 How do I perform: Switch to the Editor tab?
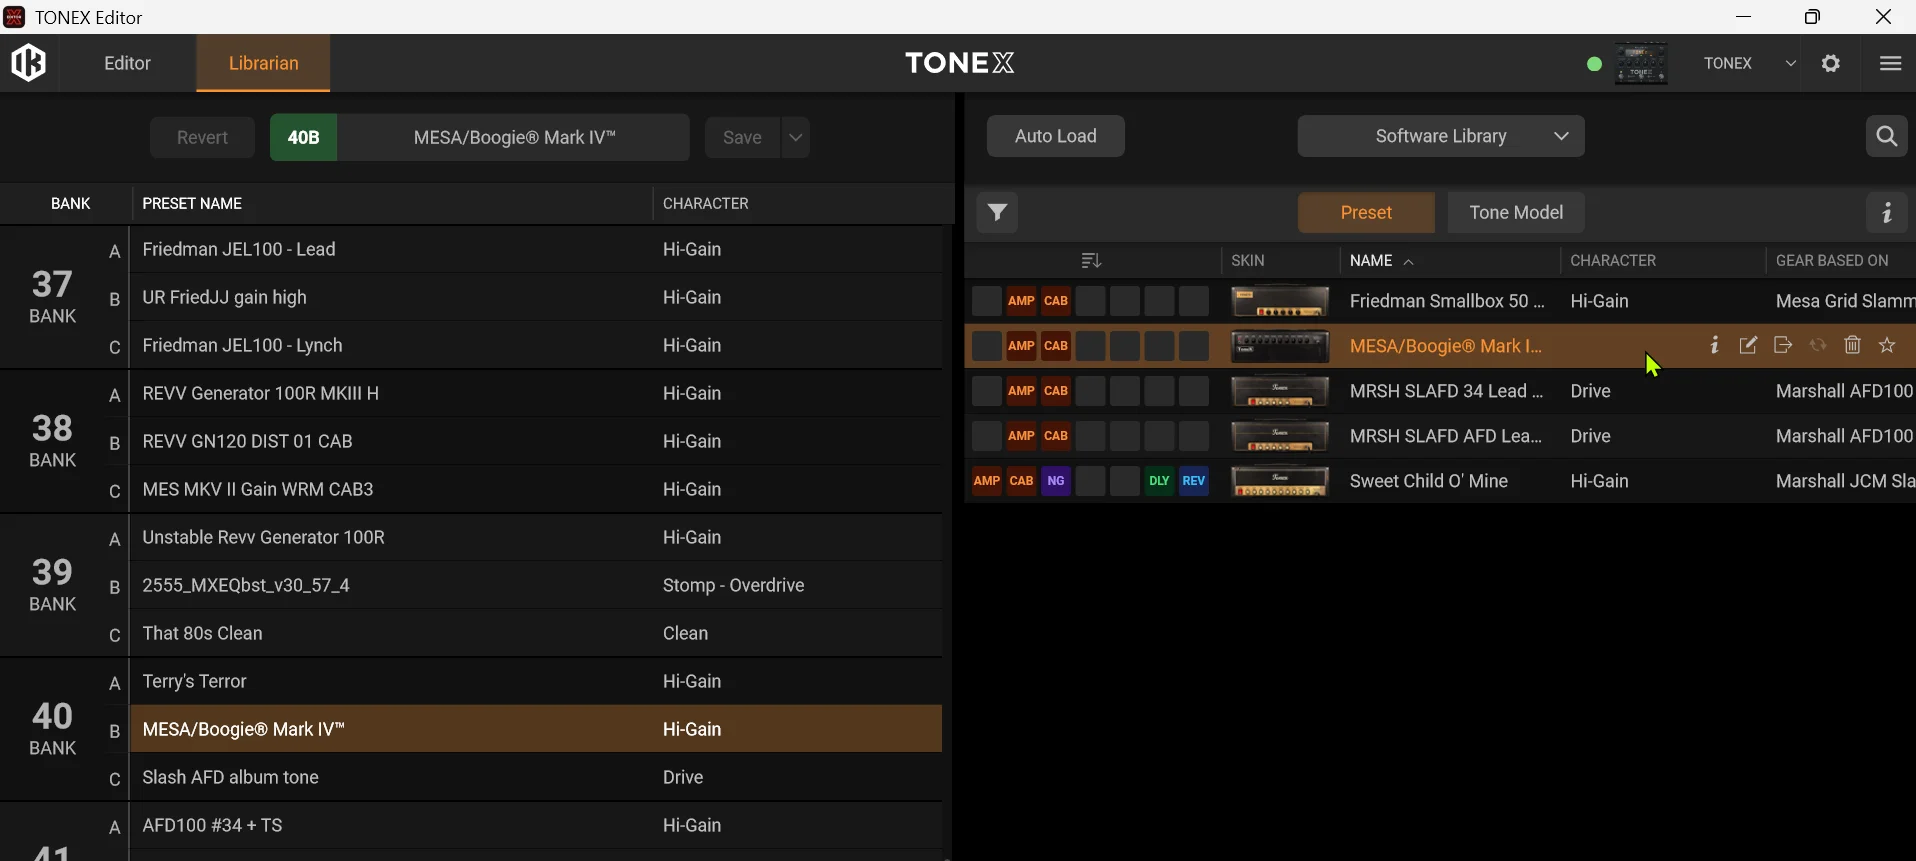(x=128, y=64)
